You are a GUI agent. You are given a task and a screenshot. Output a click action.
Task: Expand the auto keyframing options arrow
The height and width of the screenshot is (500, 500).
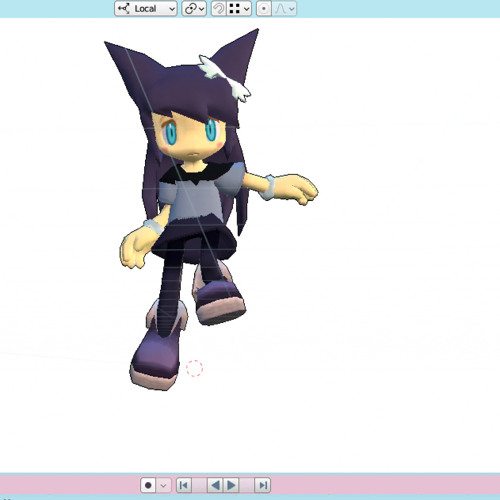[x=163, y=485]
